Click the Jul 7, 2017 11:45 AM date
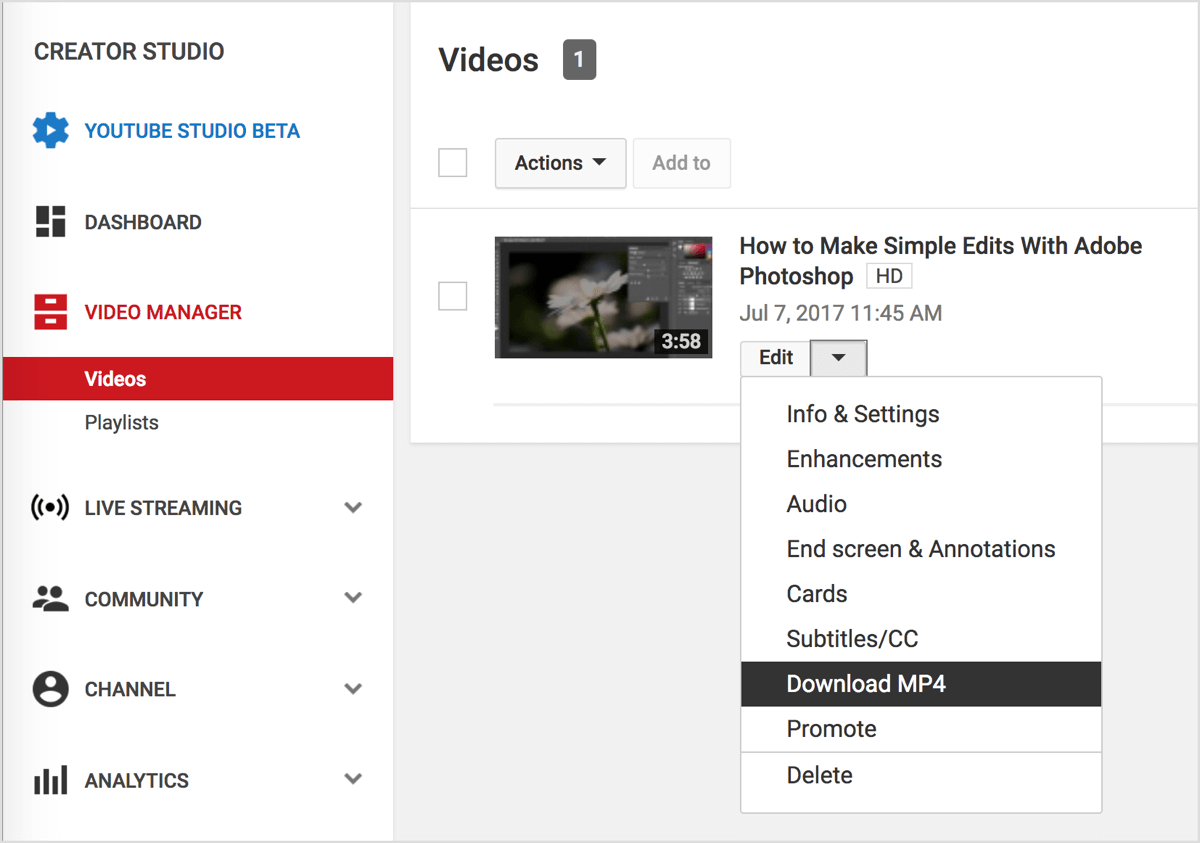 841,313
